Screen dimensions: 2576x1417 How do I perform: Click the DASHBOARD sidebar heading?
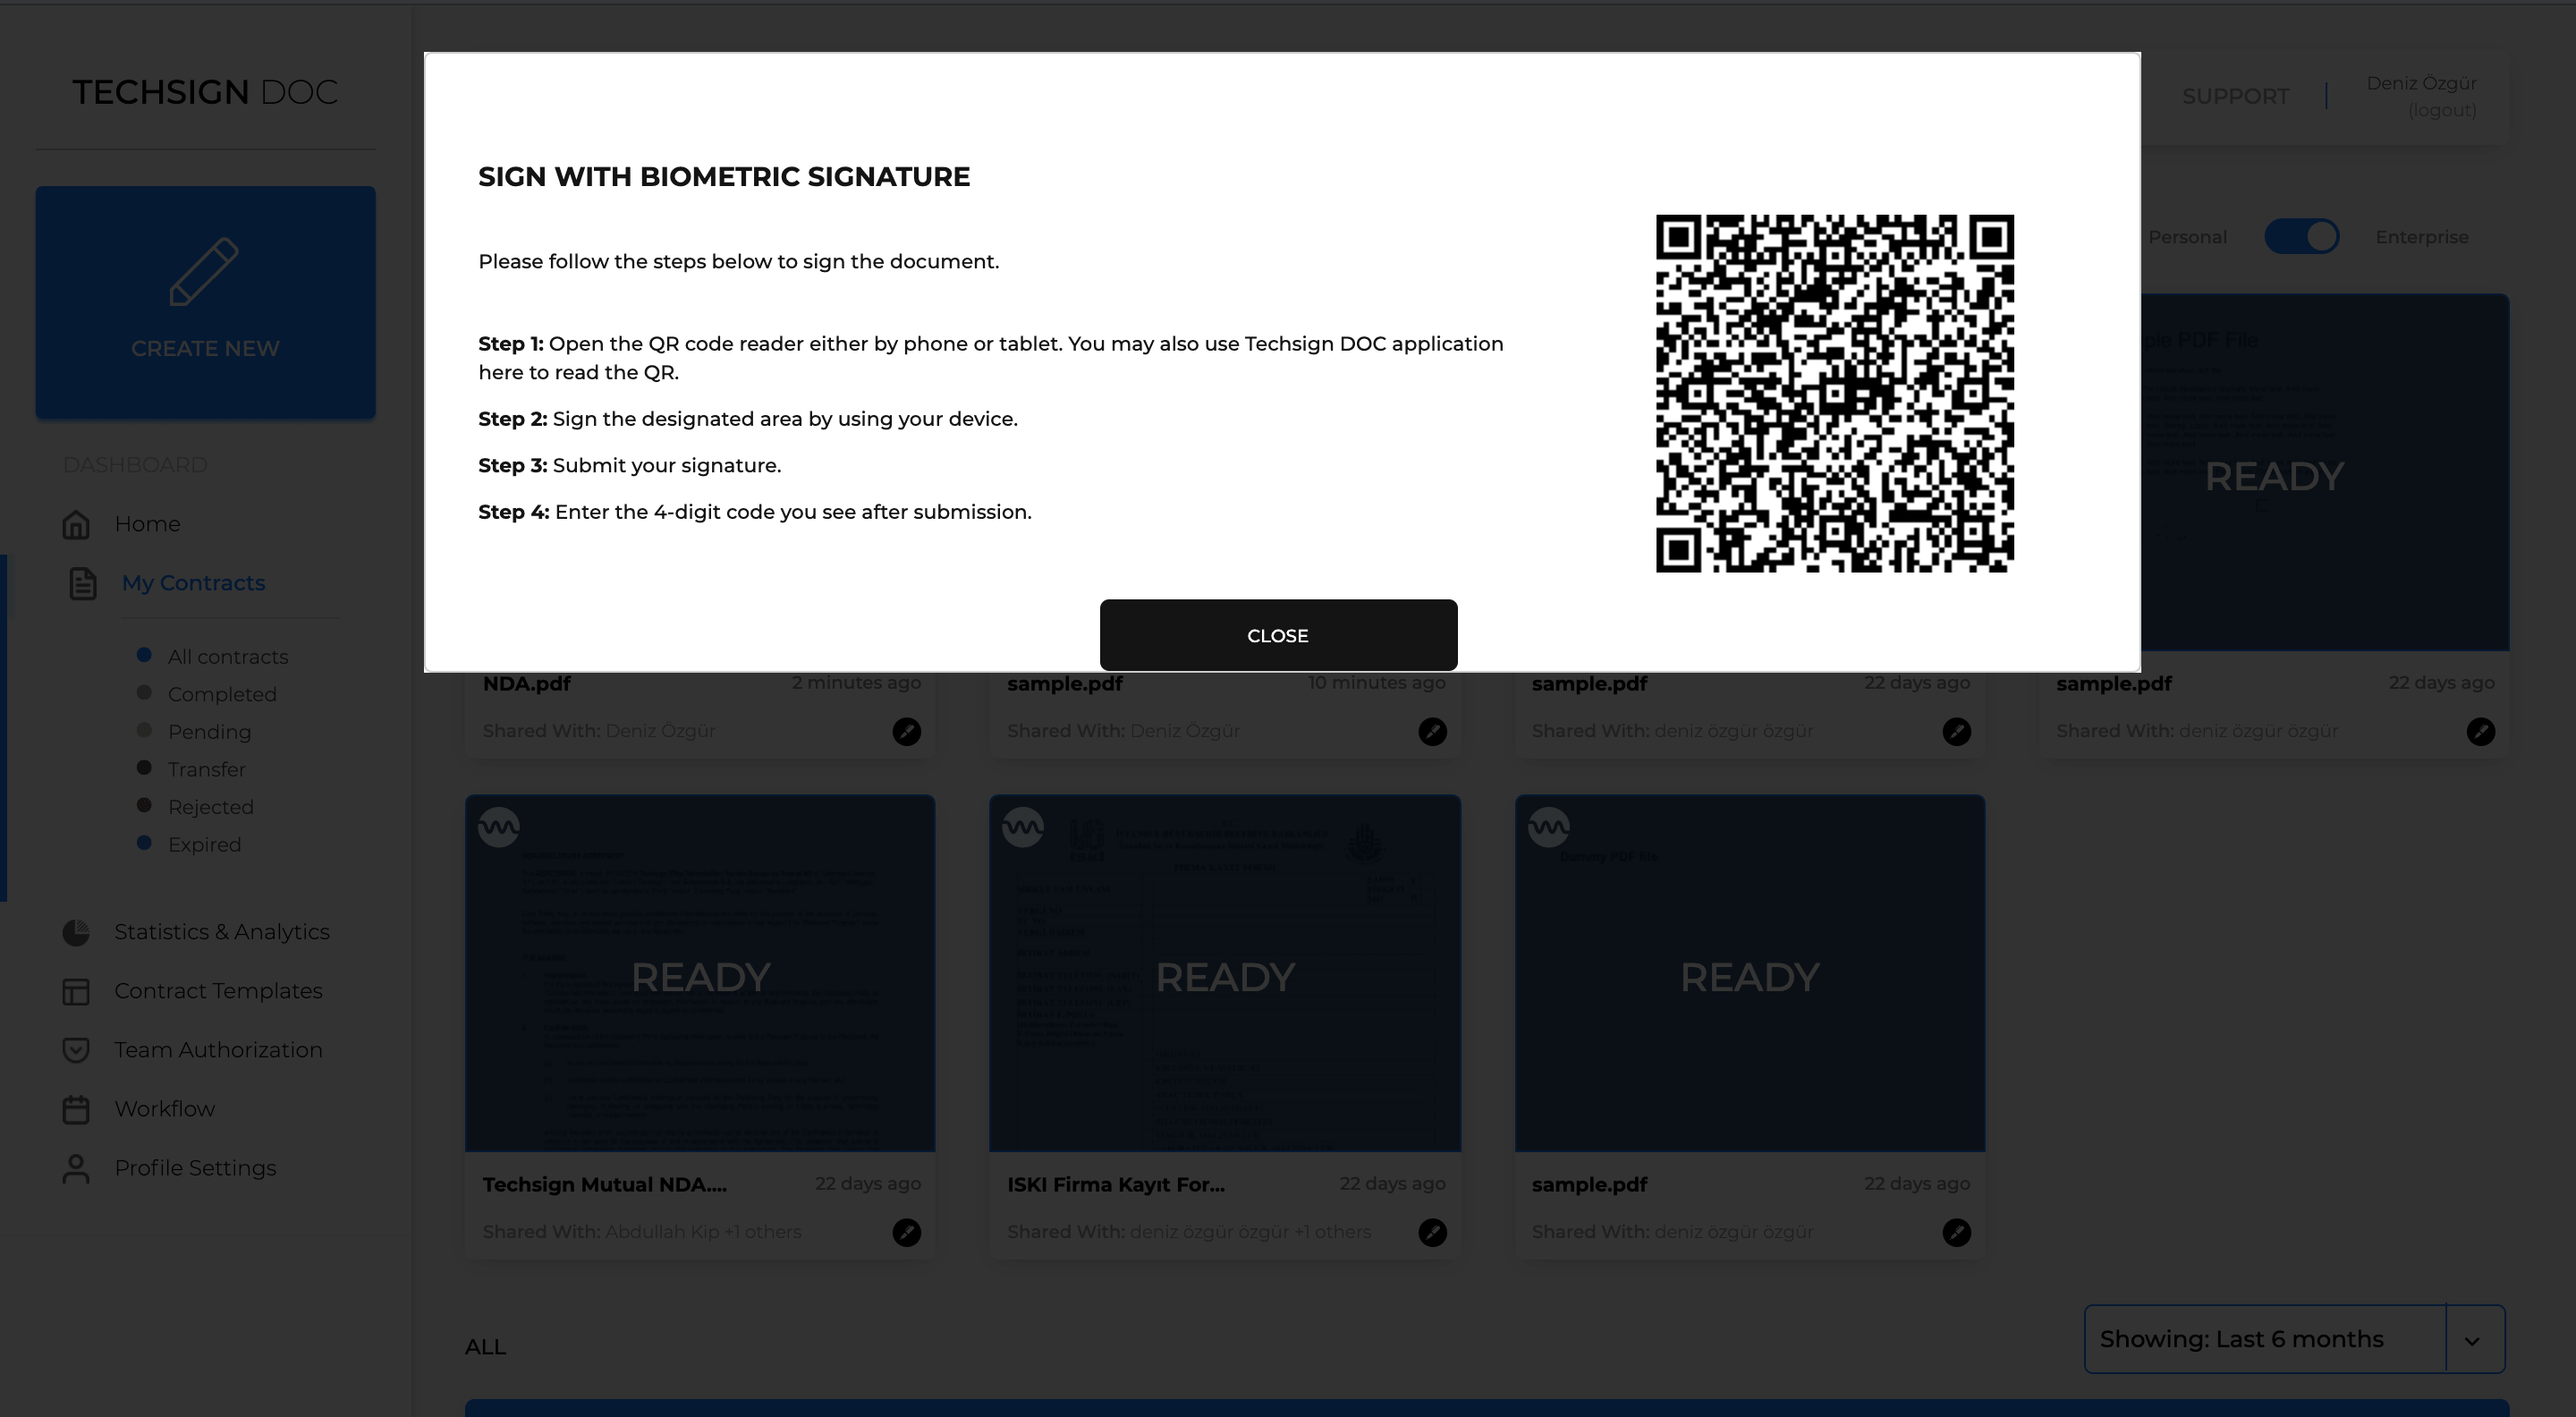[x=135, y=465]
